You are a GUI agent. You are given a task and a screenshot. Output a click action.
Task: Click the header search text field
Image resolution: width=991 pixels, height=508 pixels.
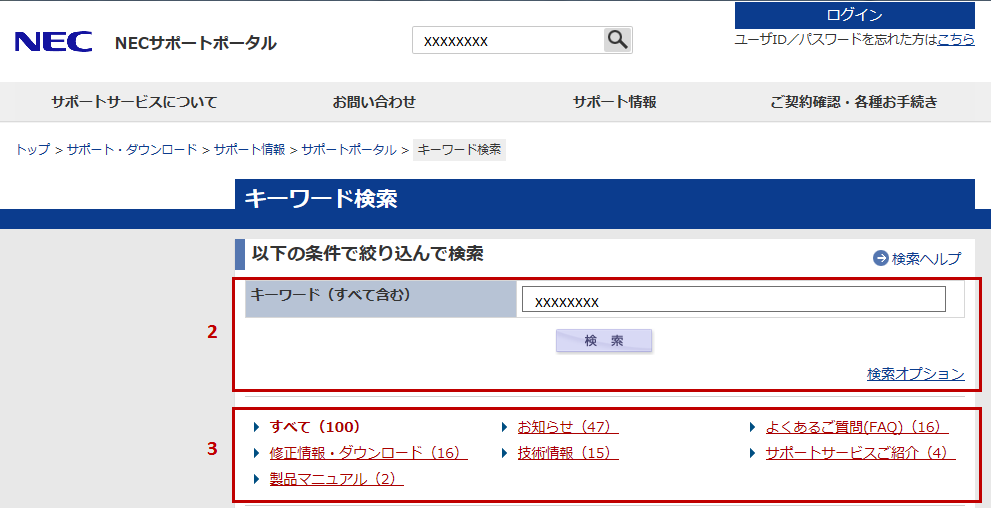click(508, 40)
